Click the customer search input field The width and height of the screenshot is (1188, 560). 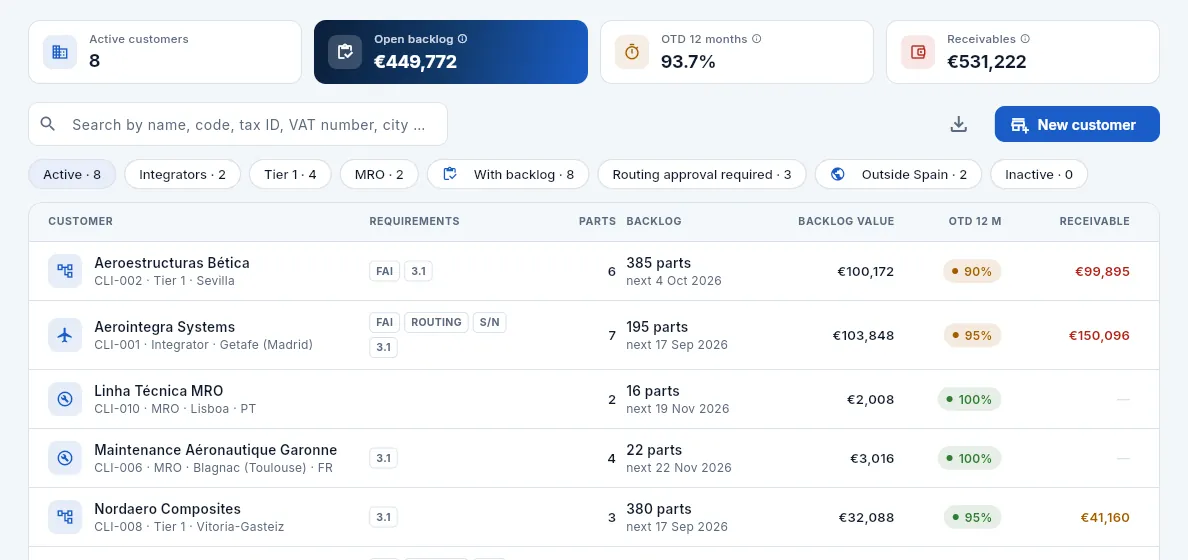coord(238,124)
